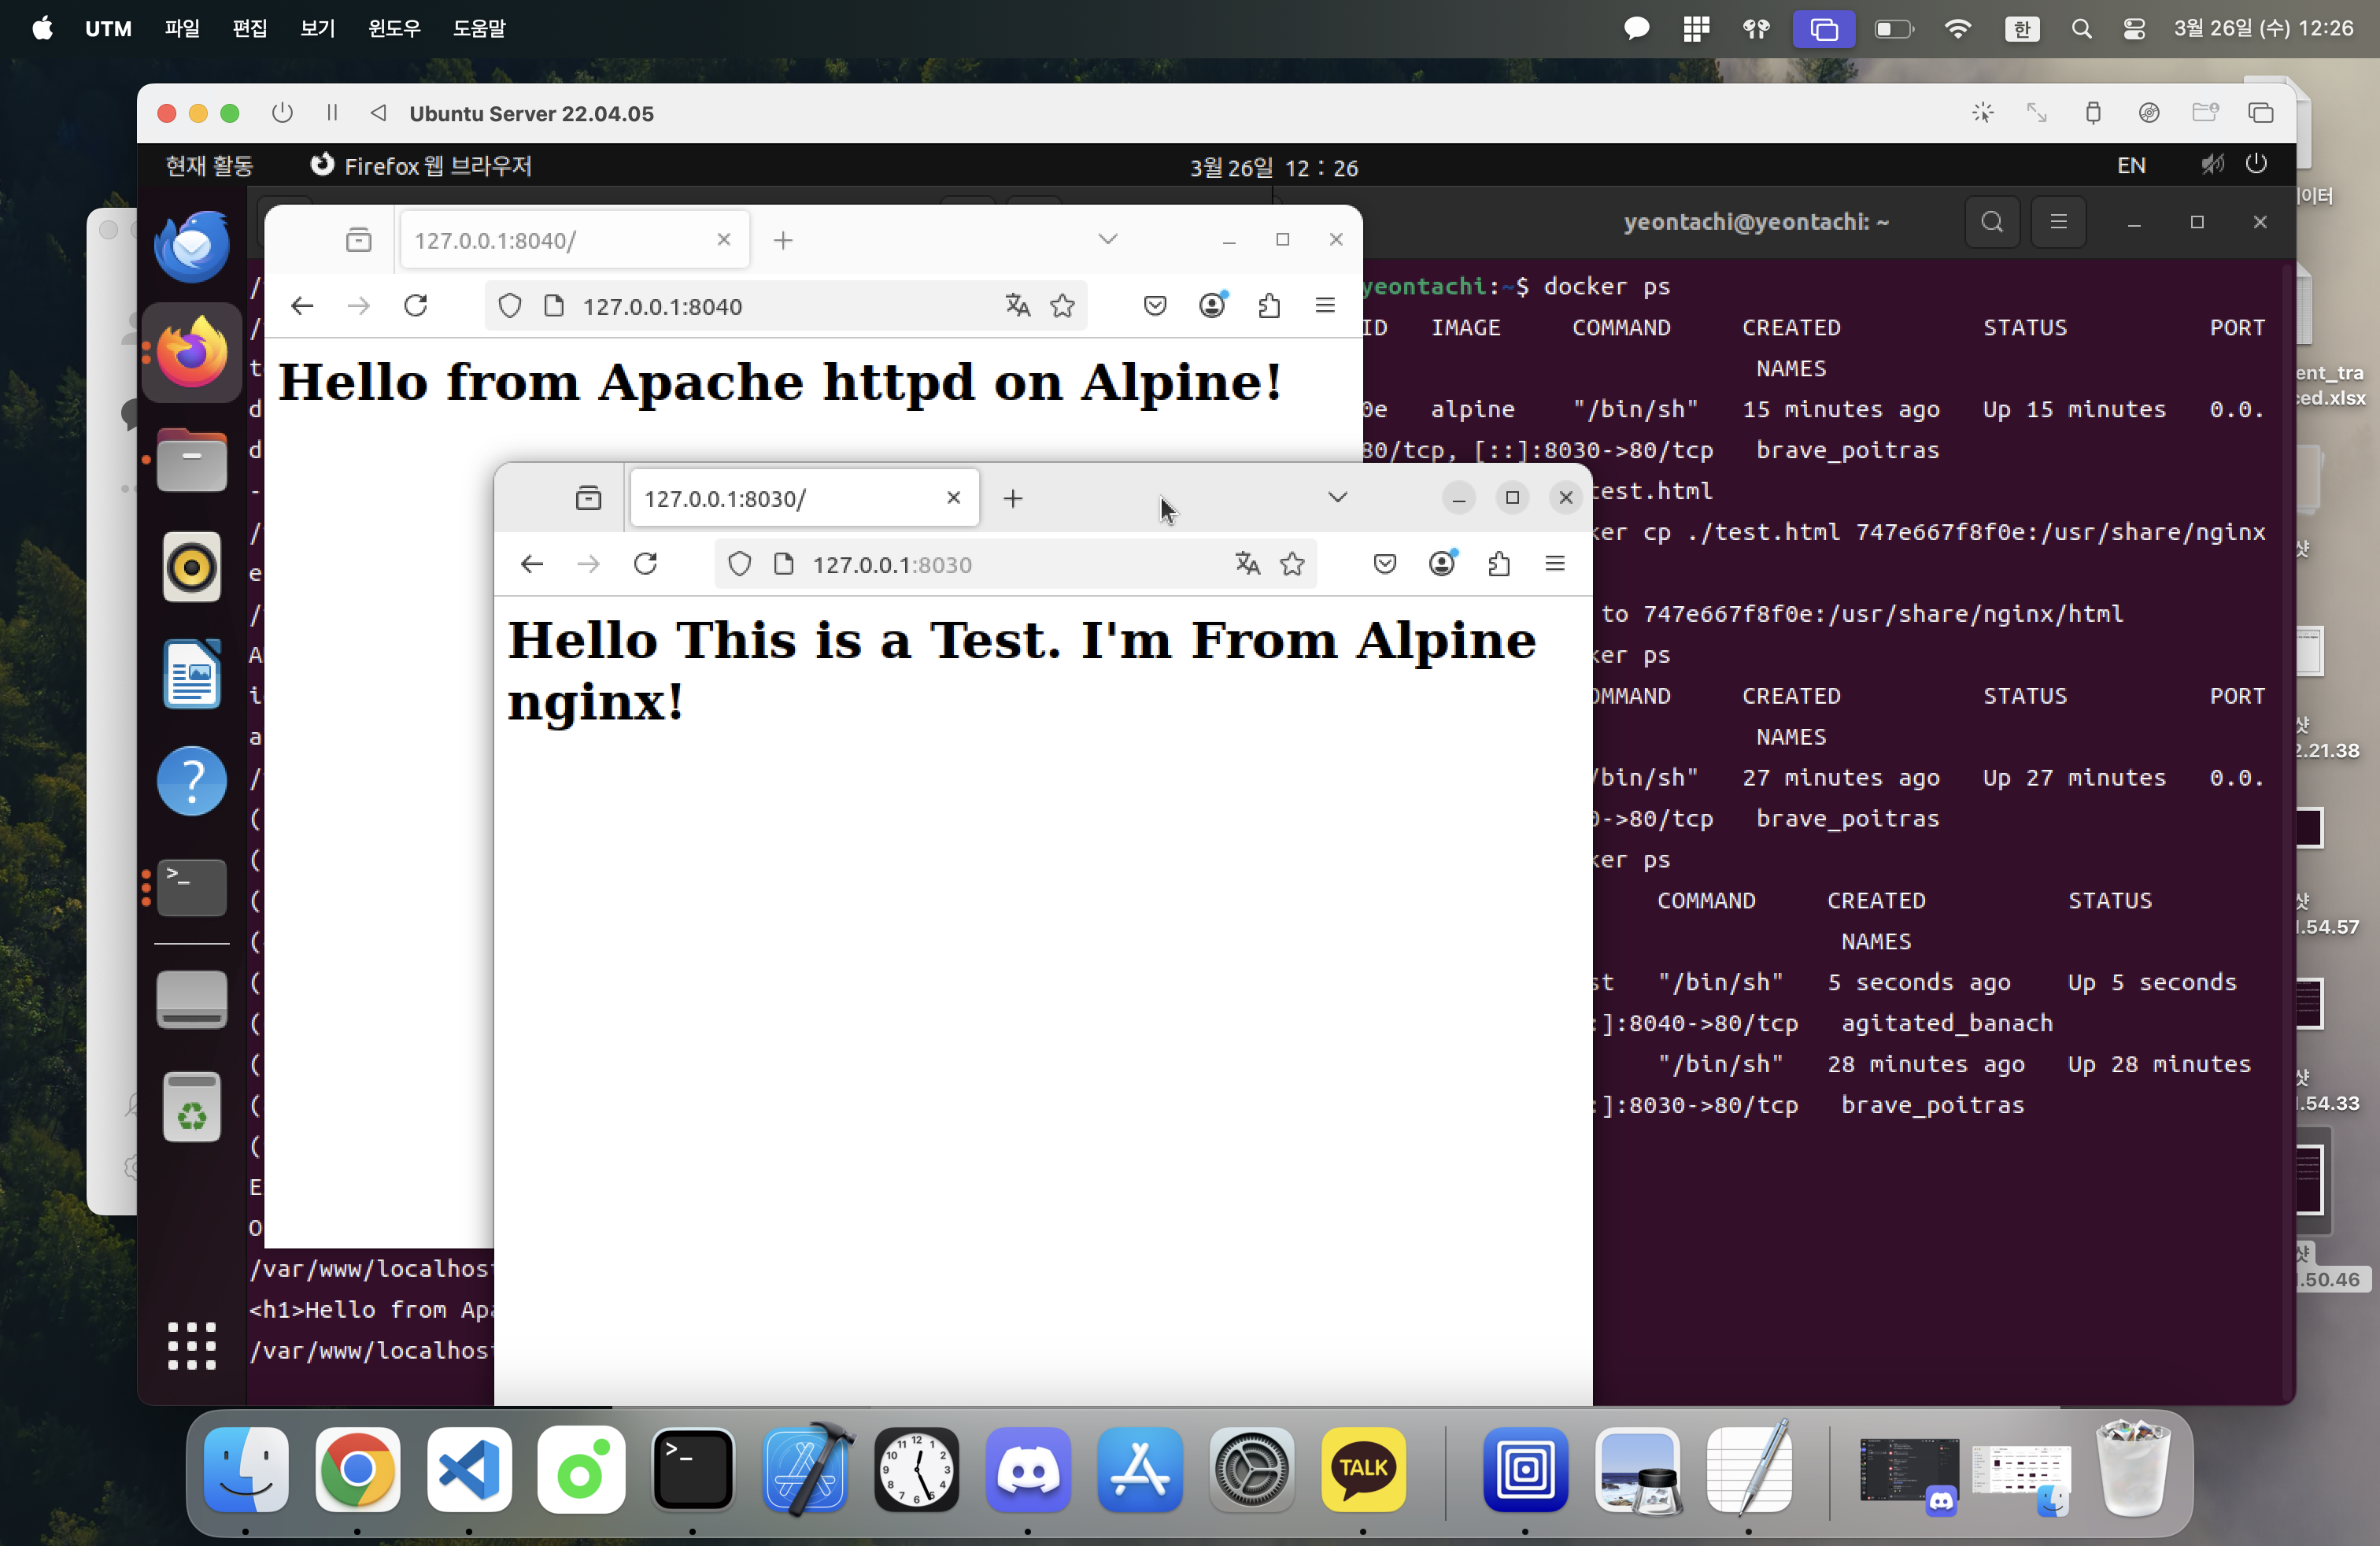The height and width of the screenshot is (1546, 2380).
Task: Click the 127.0.0.1:8030 address bar
Action: [x=1015, y=564]
